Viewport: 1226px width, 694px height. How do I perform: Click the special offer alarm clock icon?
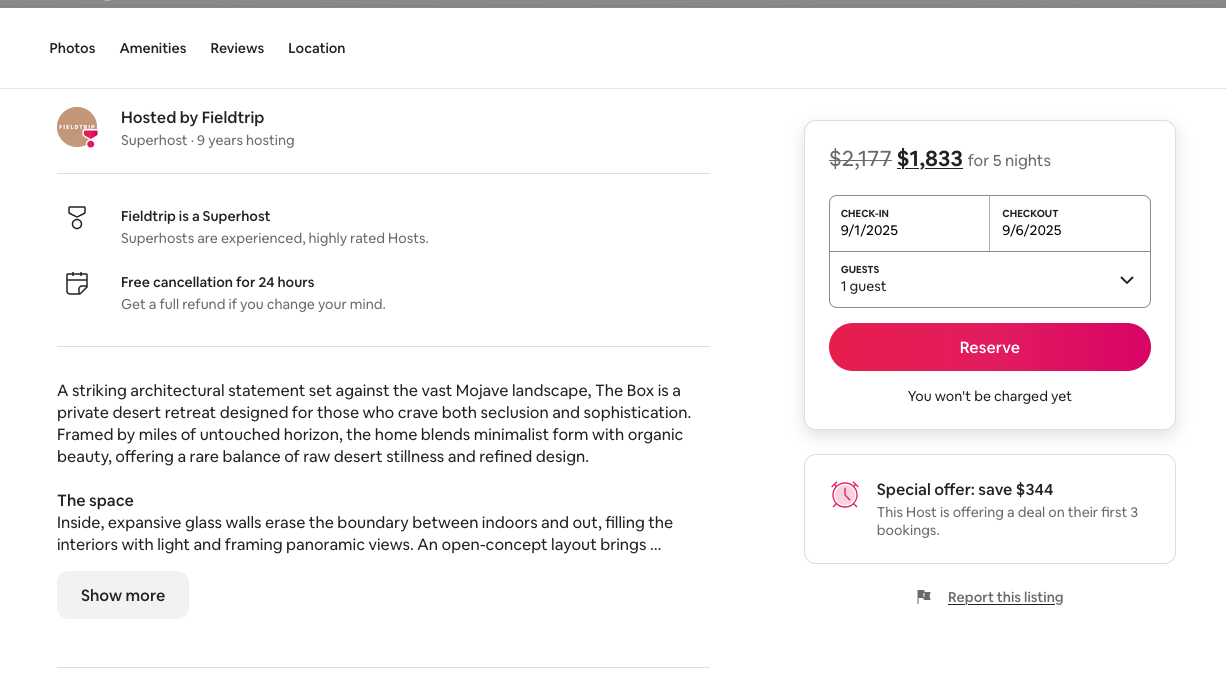(x=845, y=494)
